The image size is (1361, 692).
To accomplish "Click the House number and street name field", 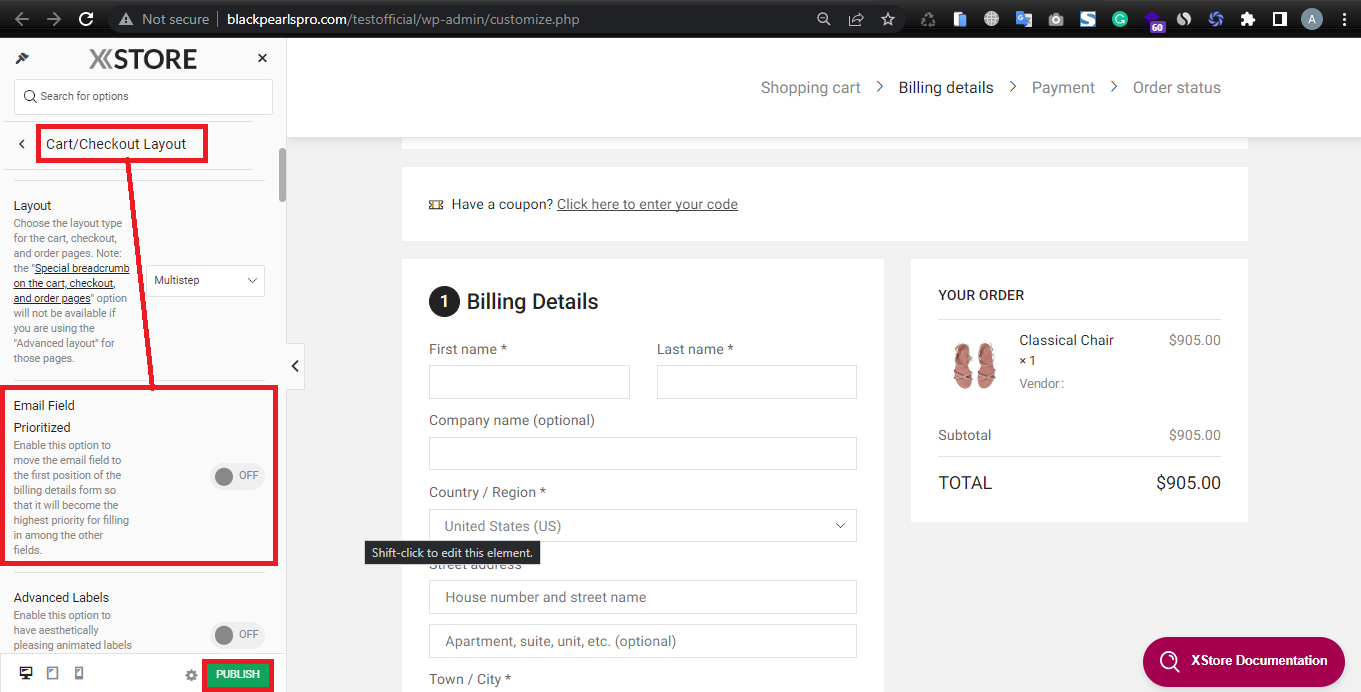I will tap(643, 597).
